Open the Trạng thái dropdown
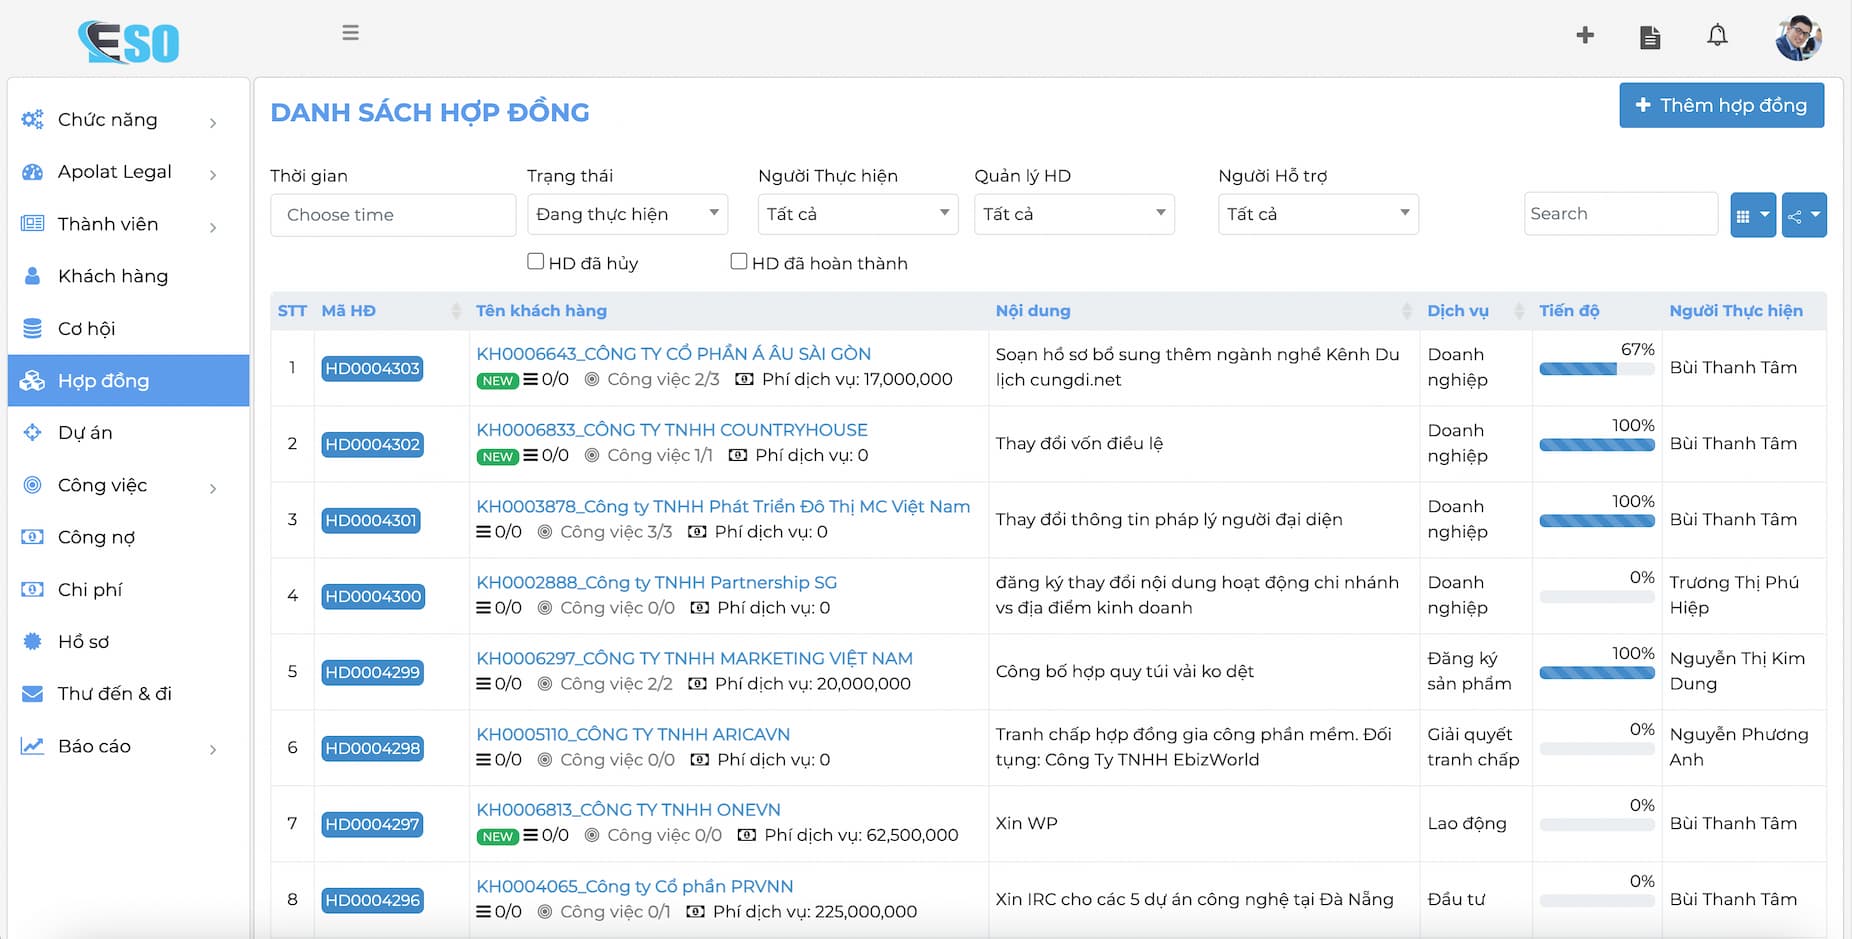This screenshot has width=1852, height=939. point(627,214)
